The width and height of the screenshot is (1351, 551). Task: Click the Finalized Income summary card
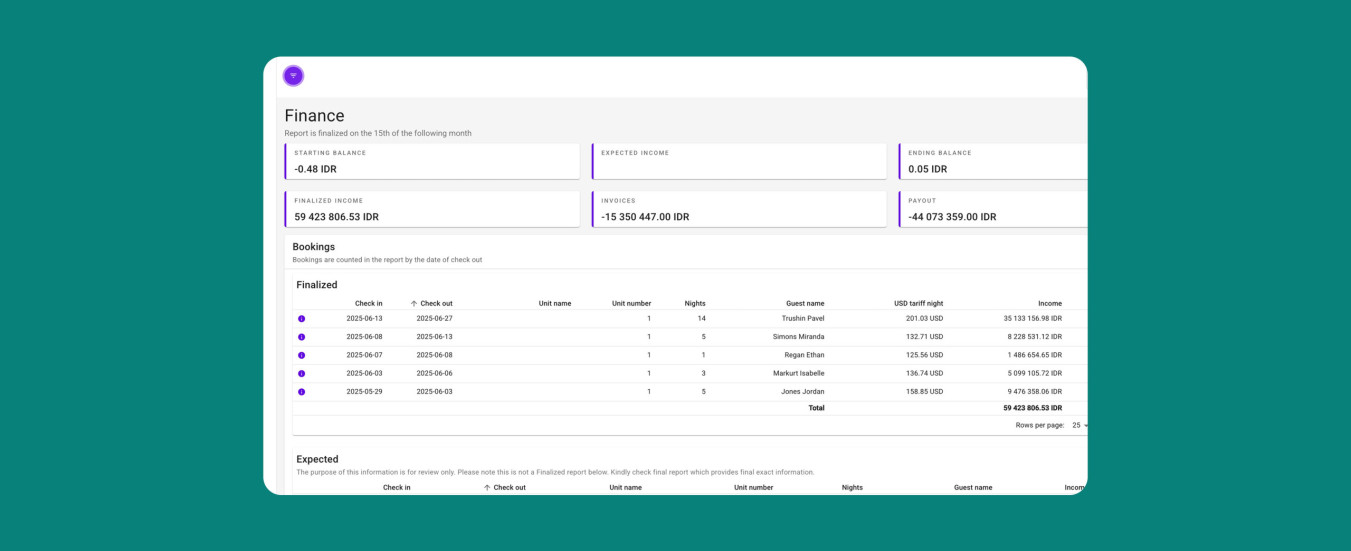point(432,209)
